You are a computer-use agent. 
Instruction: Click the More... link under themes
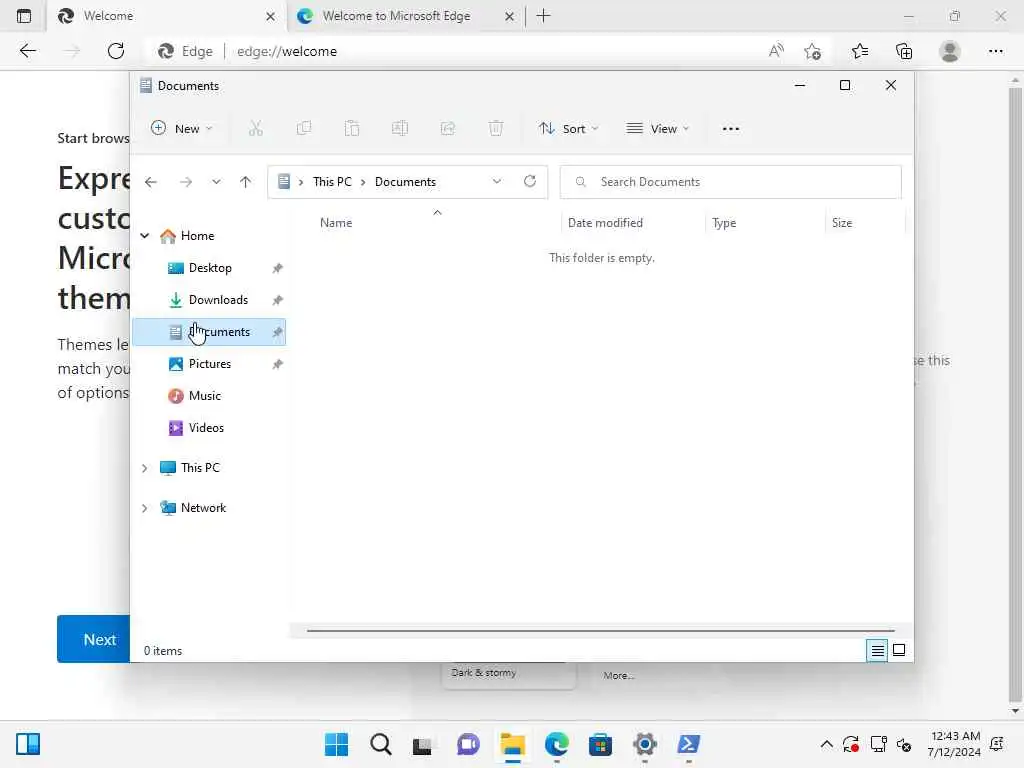coord(619,675)
